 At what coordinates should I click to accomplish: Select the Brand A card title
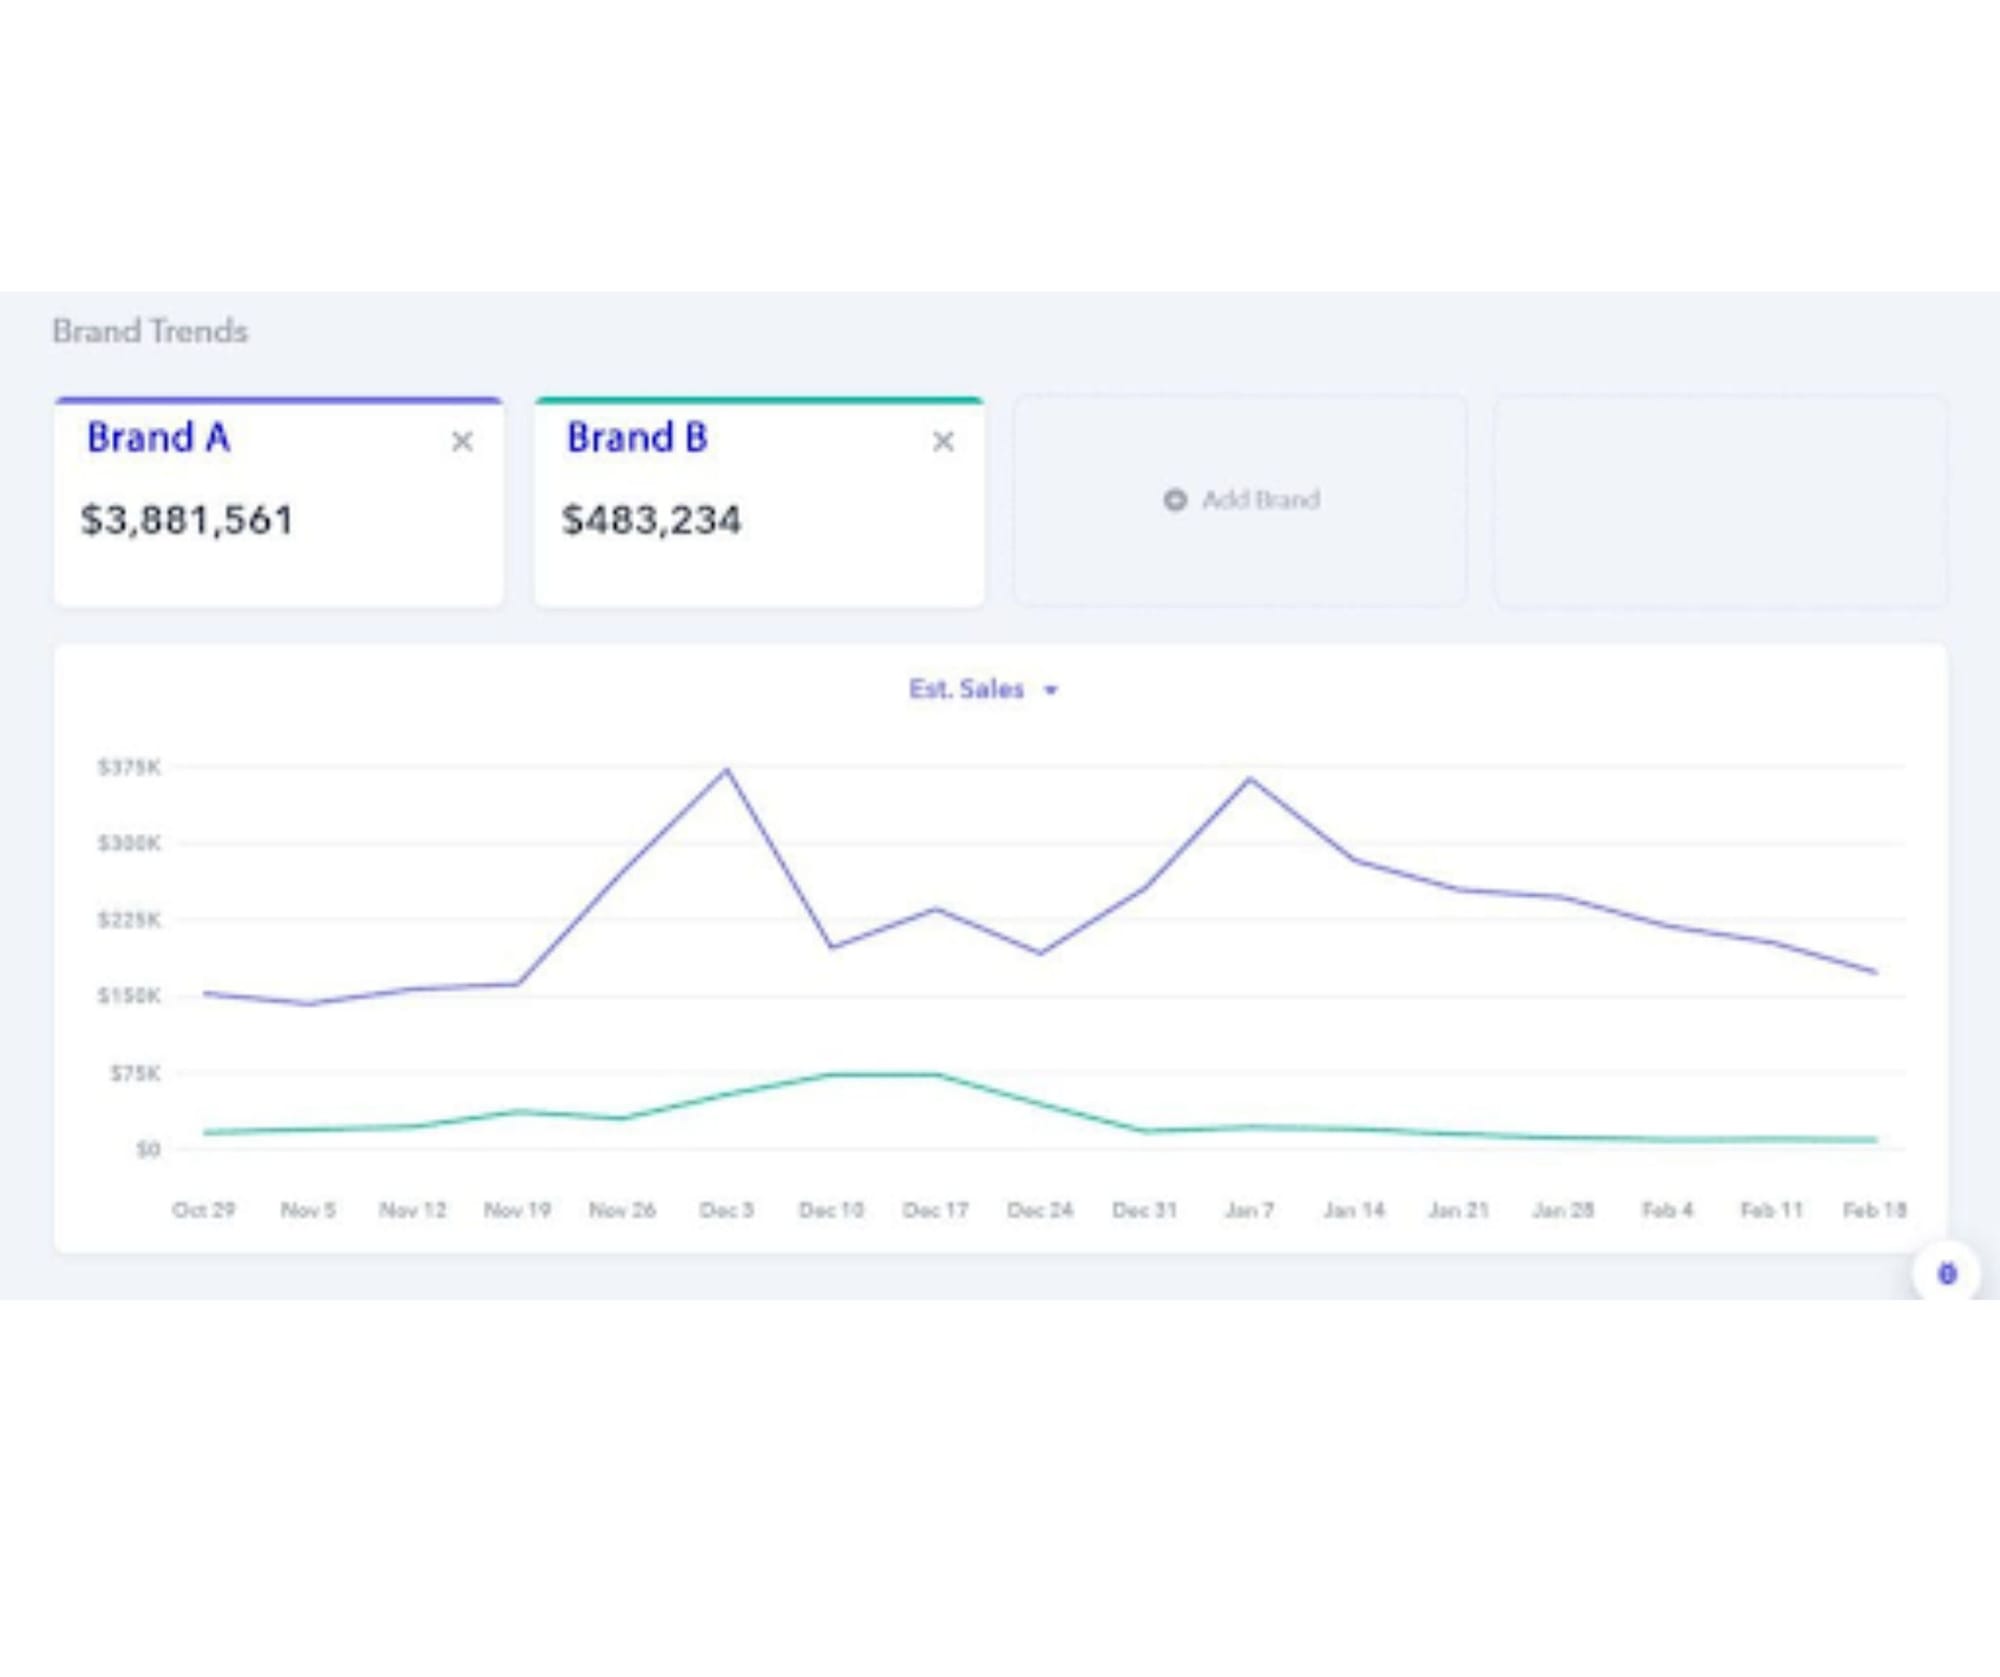(159, 438)
